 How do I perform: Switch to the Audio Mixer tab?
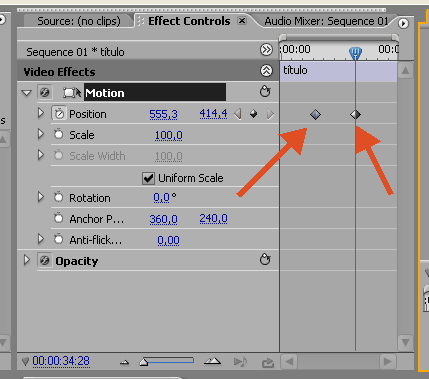point(326,21)
